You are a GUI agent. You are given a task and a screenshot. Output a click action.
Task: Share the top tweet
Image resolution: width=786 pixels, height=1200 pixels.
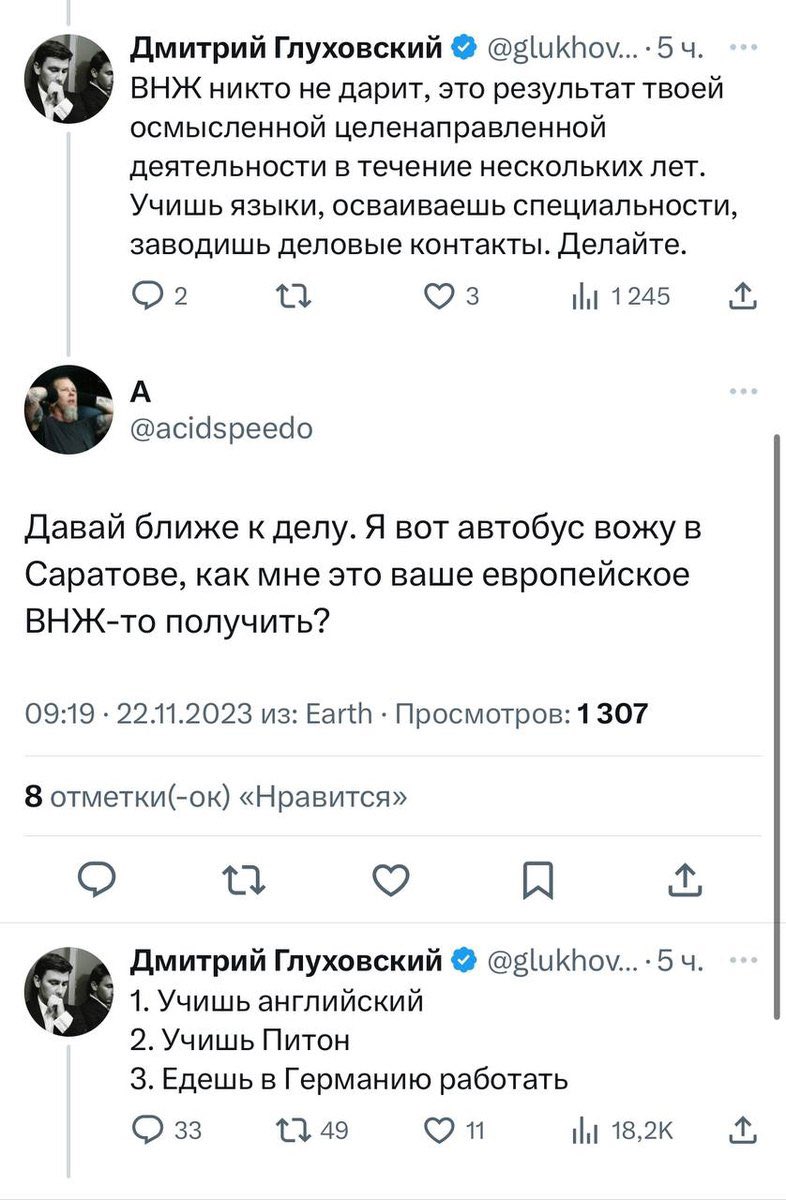pos(741,296)
